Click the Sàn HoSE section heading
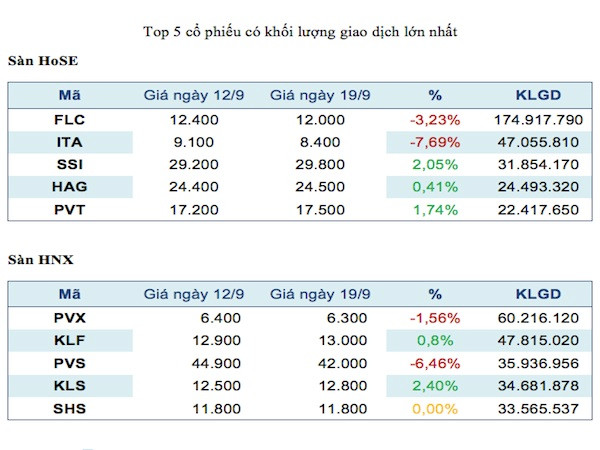The width and height of the screenshot is (600, 450). pyautogui.click(x=43, y=62)
